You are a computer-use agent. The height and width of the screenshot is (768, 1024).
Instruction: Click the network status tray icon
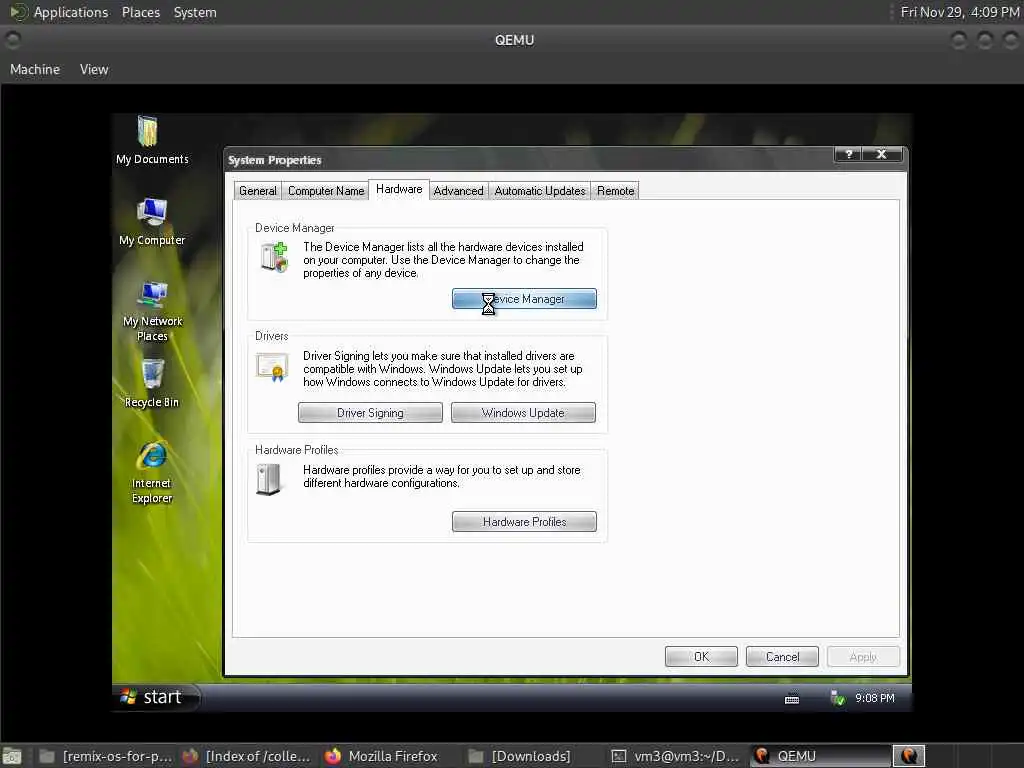click(x=837, y=698)
